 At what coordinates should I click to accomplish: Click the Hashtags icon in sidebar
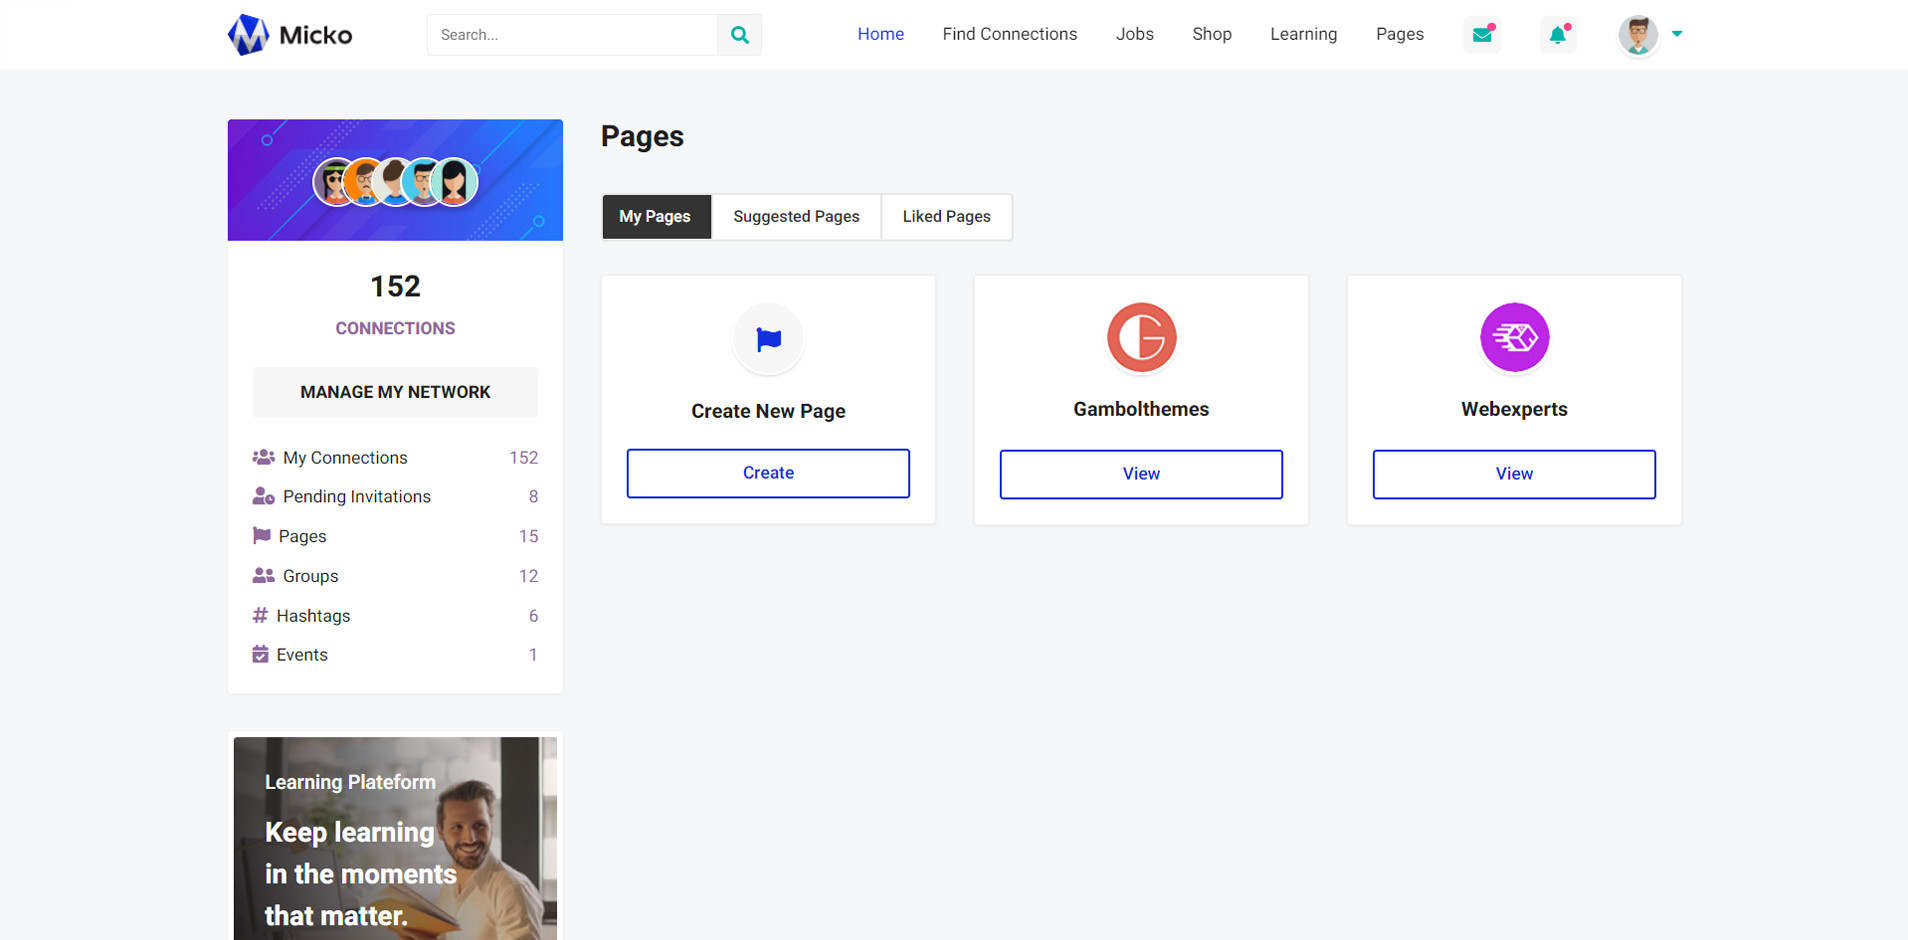pyautogui.click(x=260, y=615)
